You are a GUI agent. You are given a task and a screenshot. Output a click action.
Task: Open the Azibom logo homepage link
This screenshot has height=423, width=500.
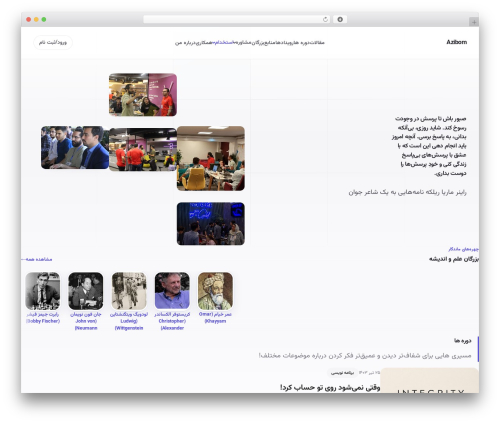(457, 42)
